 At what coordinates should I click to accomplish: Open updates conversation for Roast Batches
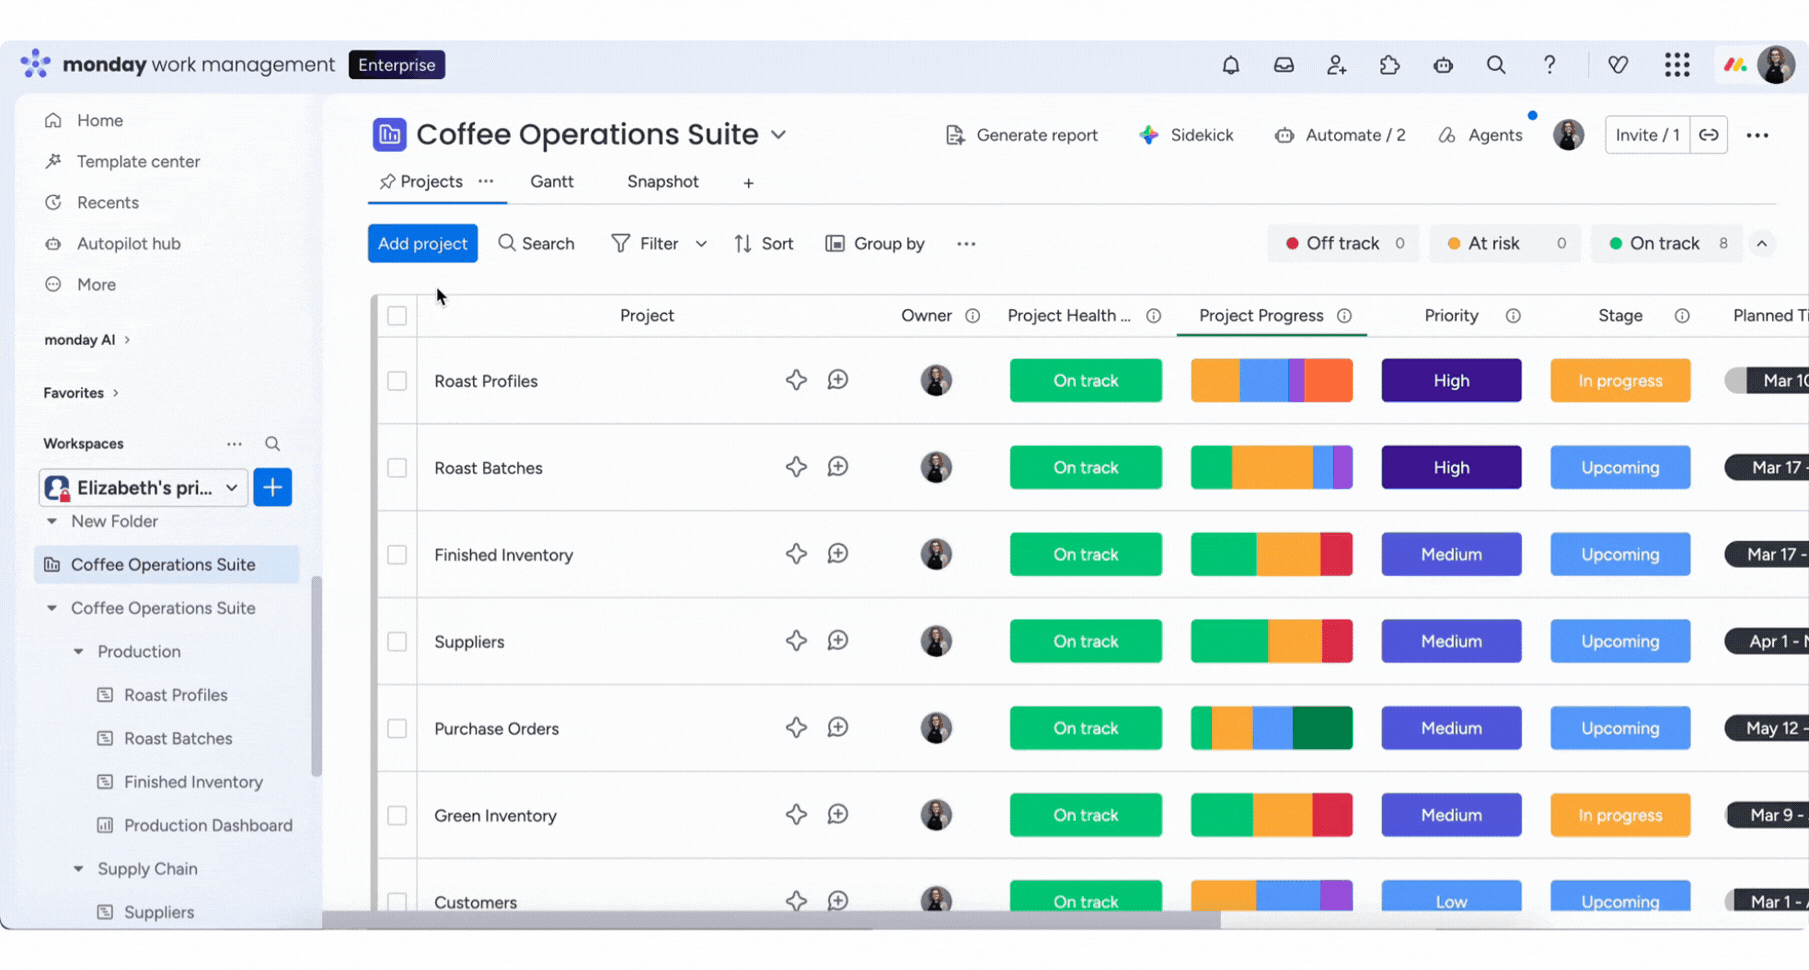tap(838, 467)
